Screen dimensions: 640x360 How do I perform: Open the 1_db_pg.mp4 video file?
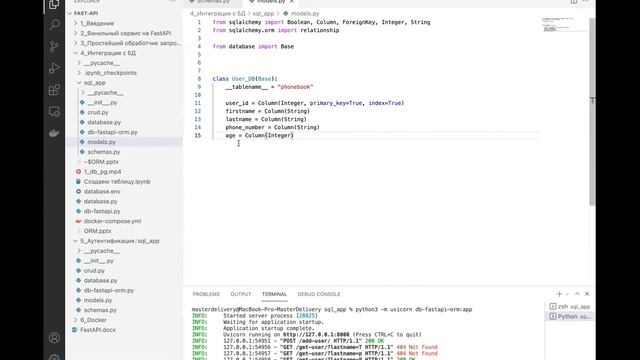102,172
